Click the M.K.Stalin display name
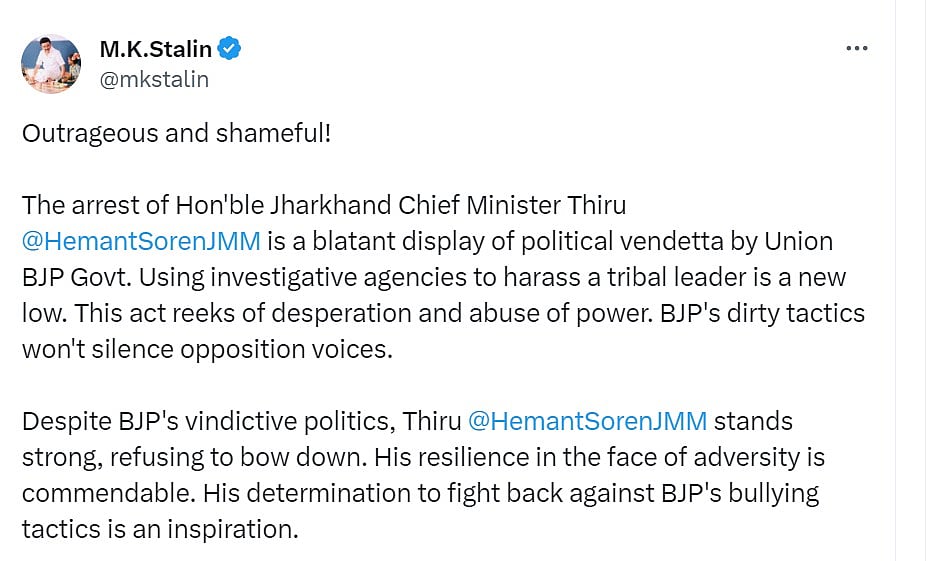The height and width of the screenshot is (561, 926). pos(157,48)
